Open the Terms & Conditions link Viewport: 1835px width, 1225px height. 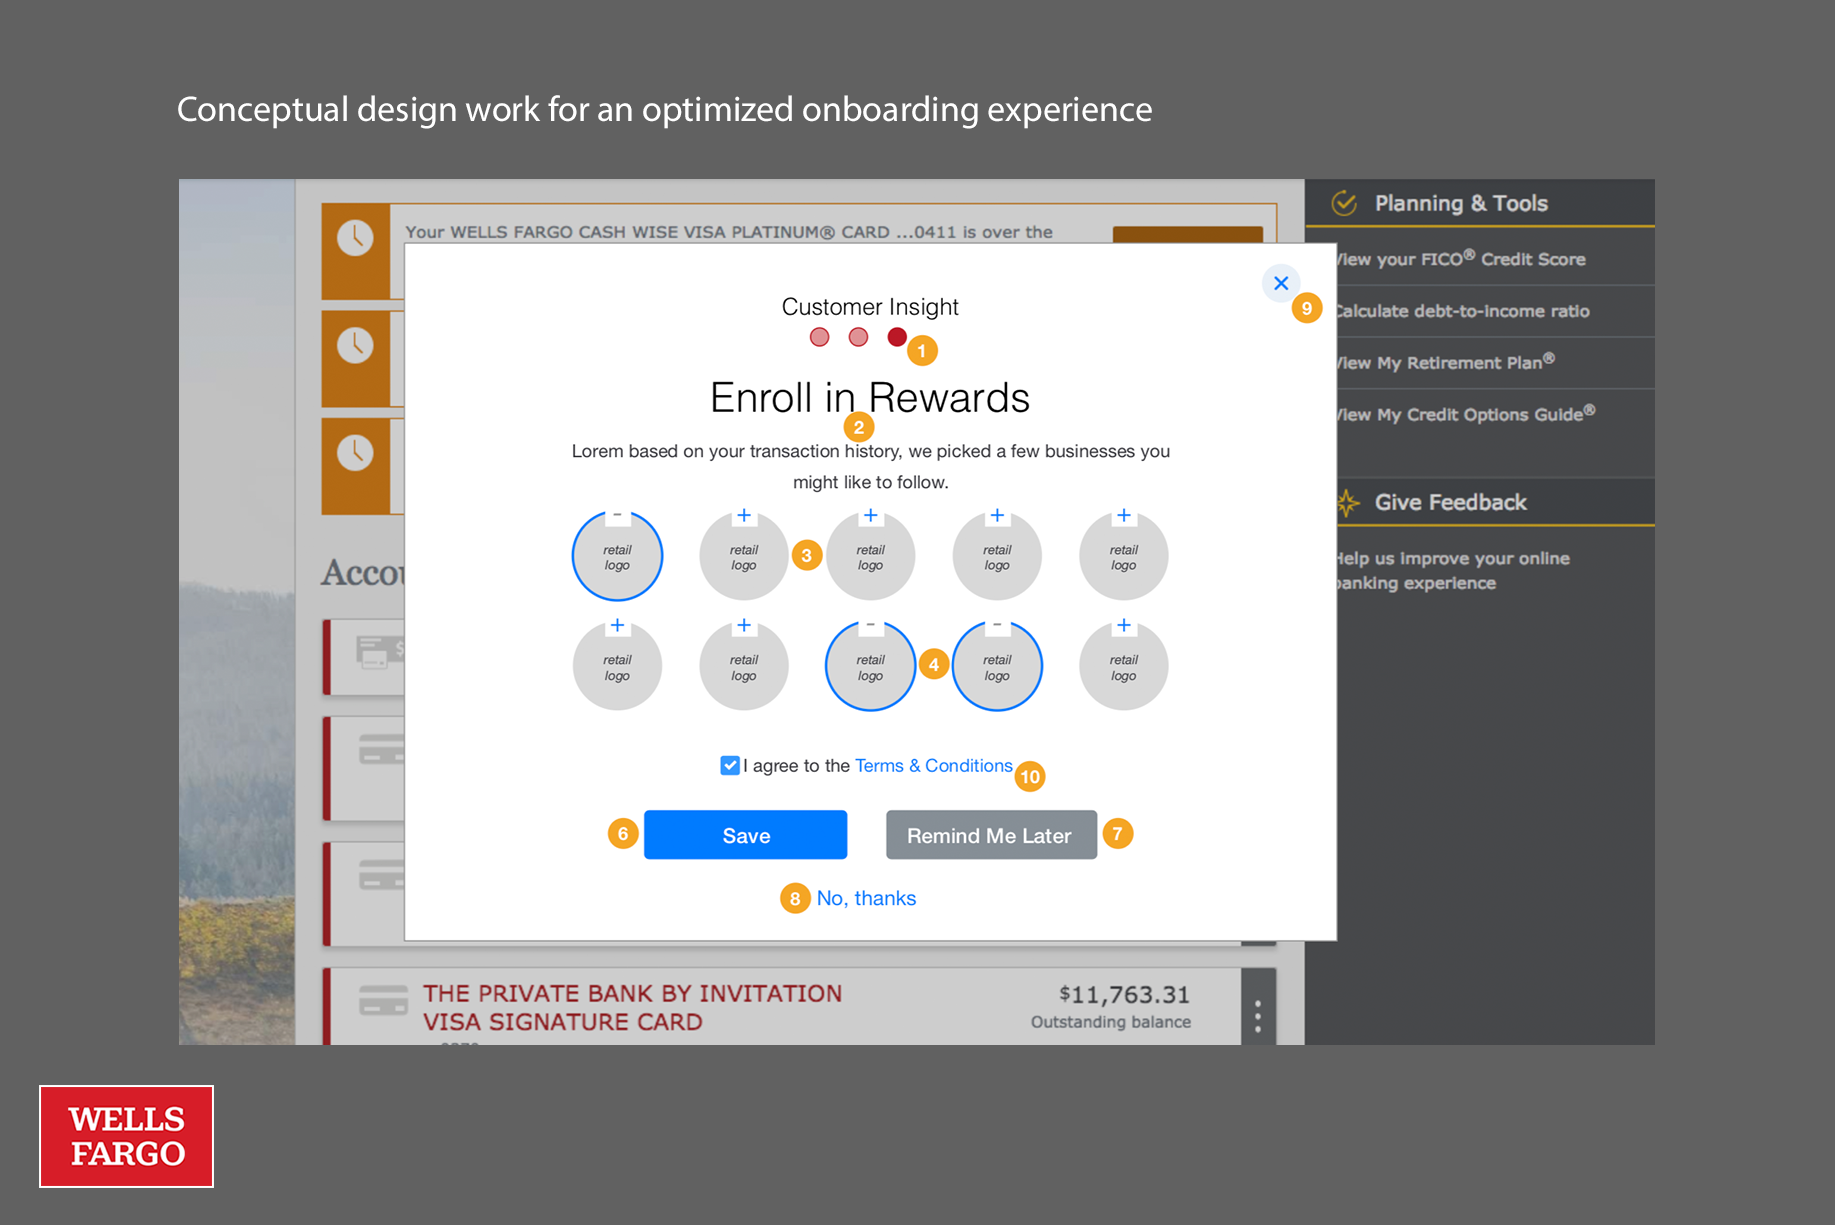click(x=933, y=765)
